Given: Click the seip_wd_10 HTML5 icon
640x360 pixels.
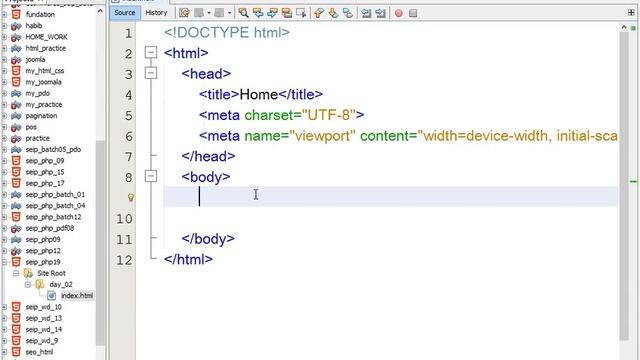Looking at the screenshot, I should click(16, 307).
